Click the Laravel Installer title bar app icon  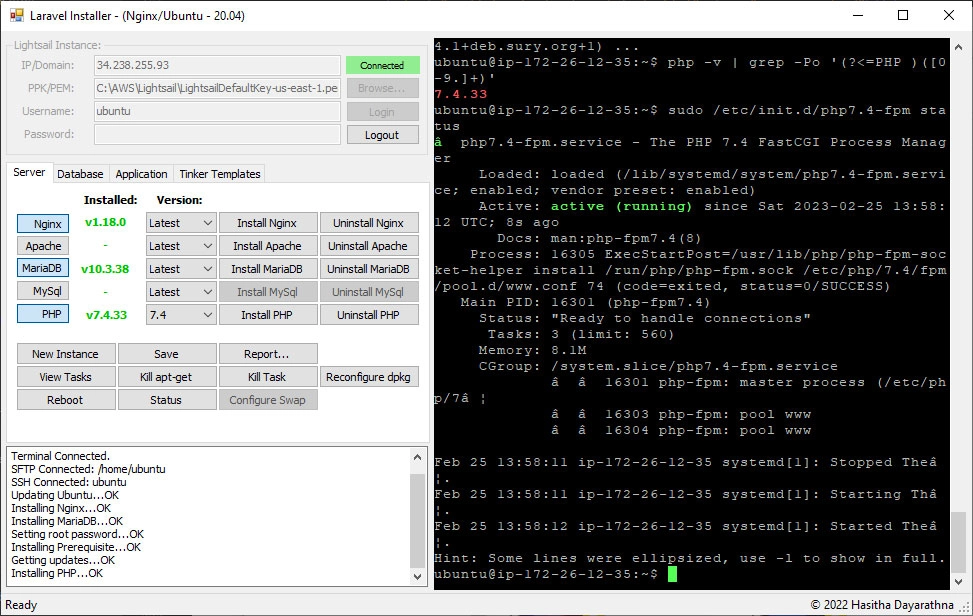pyautogui.click(x=16, y=16)
